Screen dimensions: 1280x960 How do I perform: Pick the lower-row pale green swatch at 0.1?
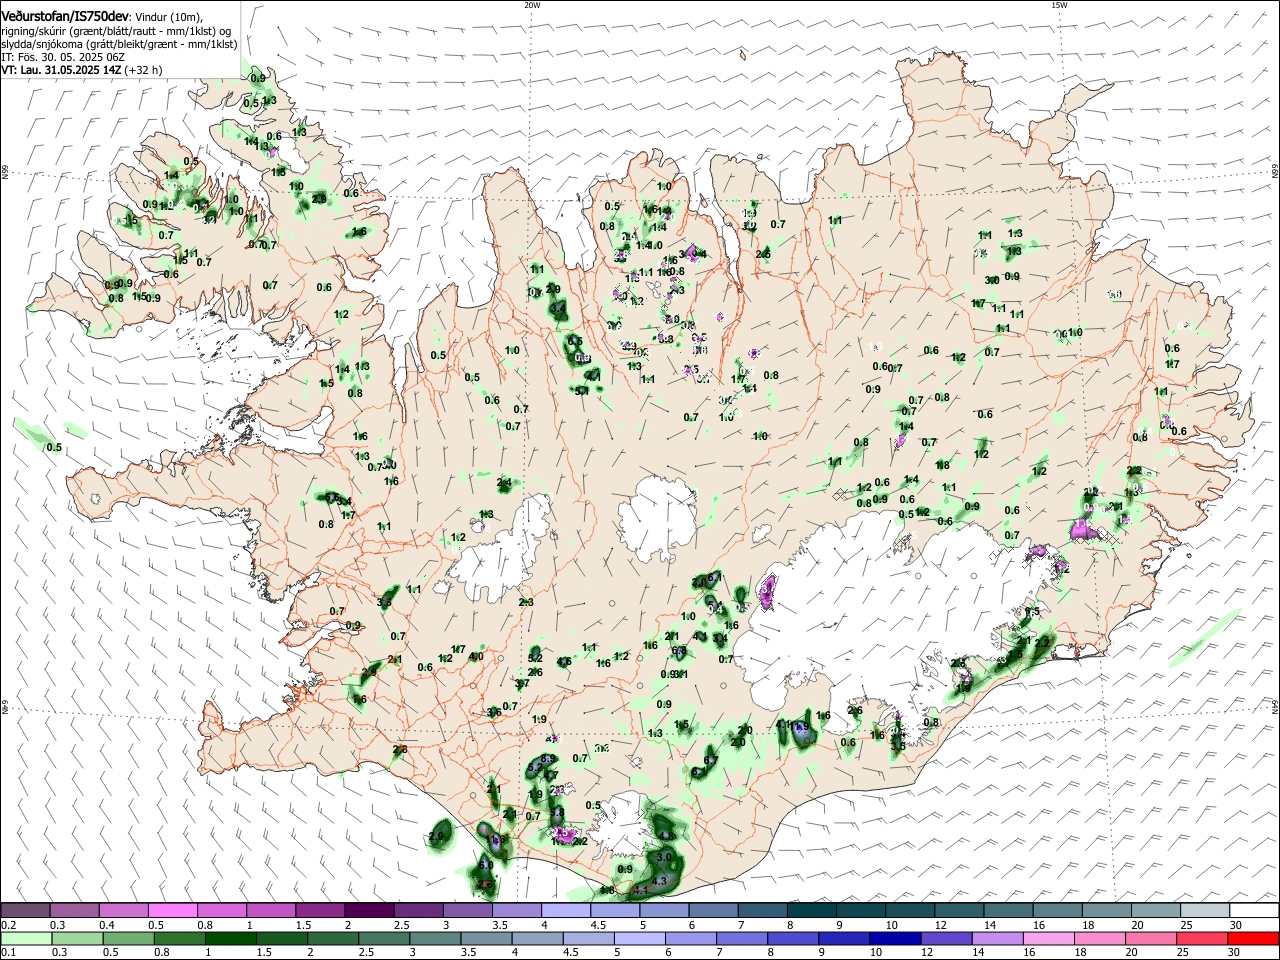click(x=25, y=938)
